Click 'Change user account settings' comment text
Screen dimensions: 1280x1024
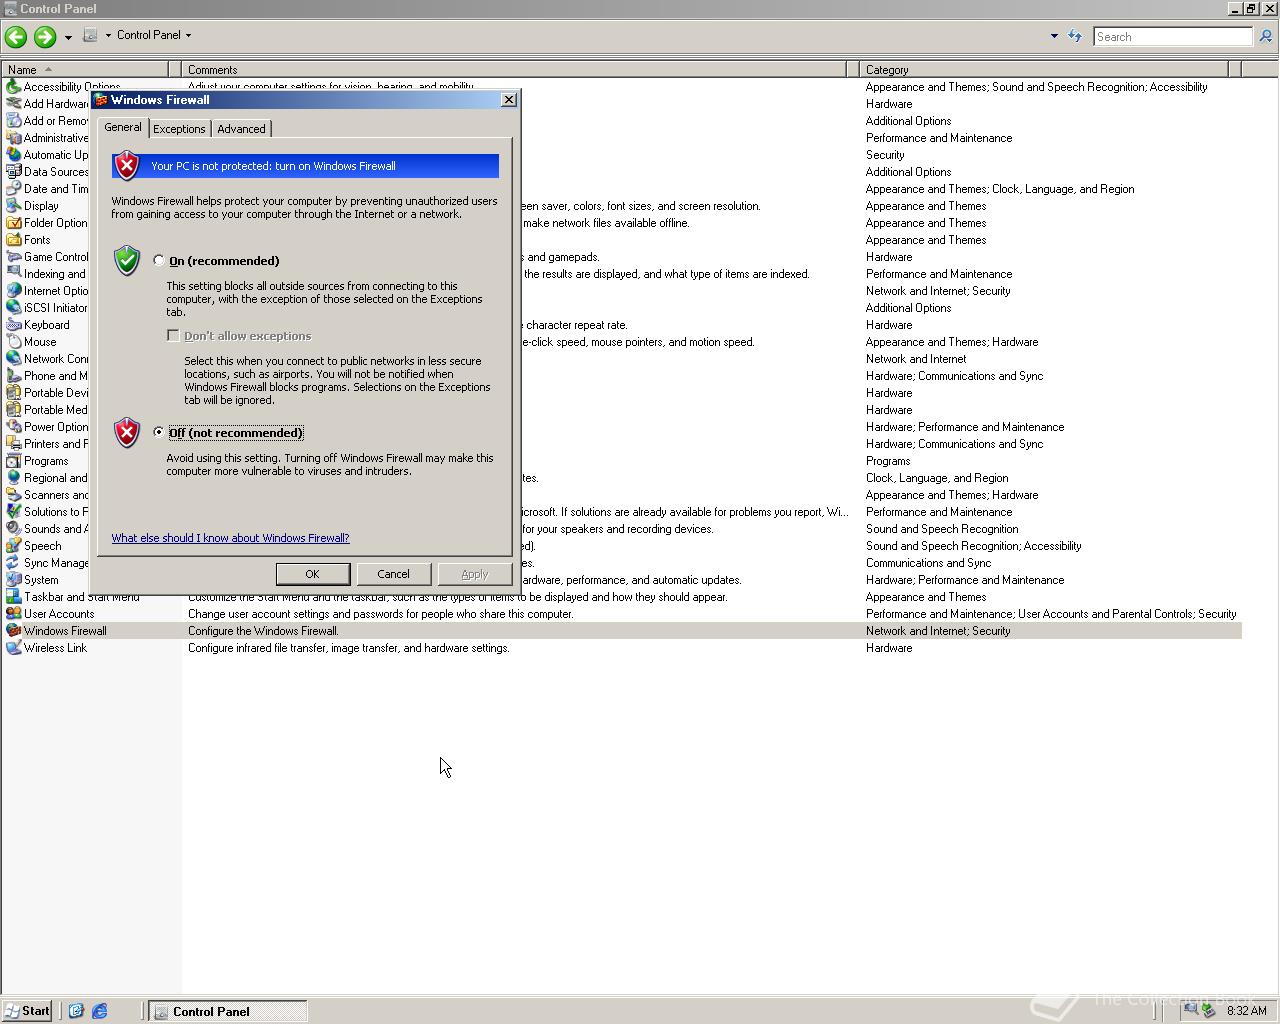(x=380, y=614)
